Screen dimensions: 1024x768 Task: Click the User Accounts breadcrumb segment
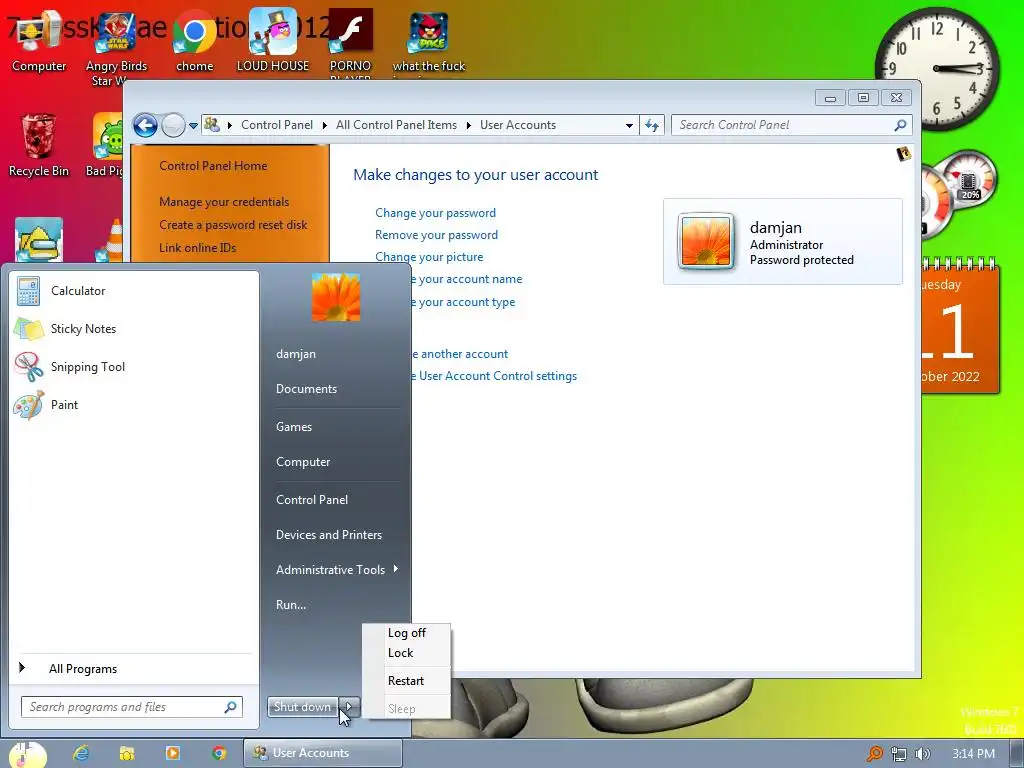coord(518,125)
